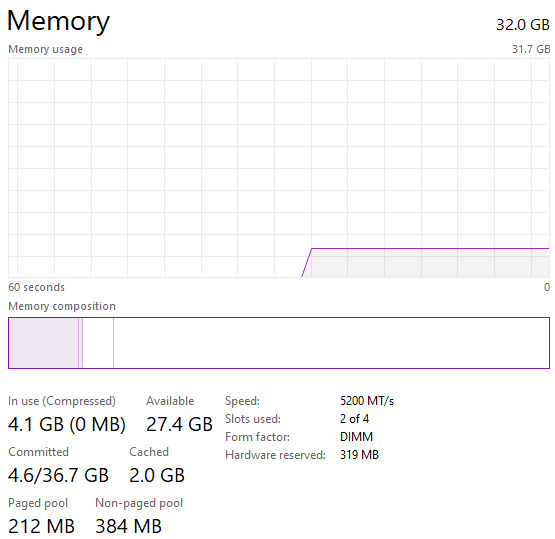Image resolution: width=555 pixels, height=539 pixels.
Task: Click the Hardware reserved 319 MB value
Action: click(x=359, y=454)
